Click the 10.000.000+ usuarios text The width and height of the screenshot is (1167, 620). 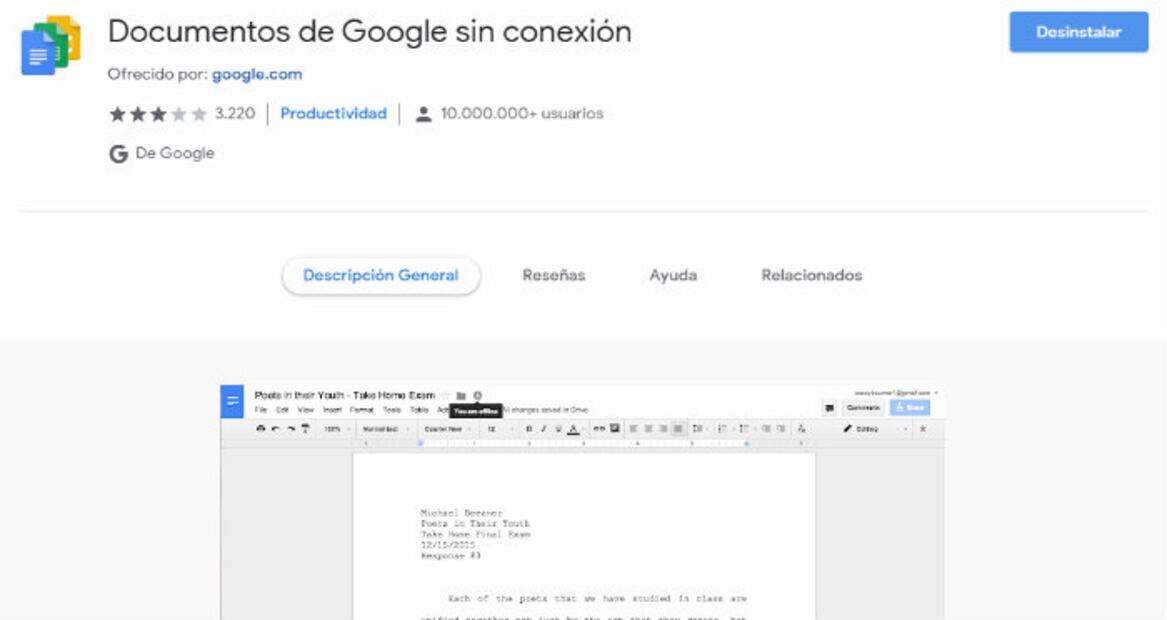coord(522,114)
